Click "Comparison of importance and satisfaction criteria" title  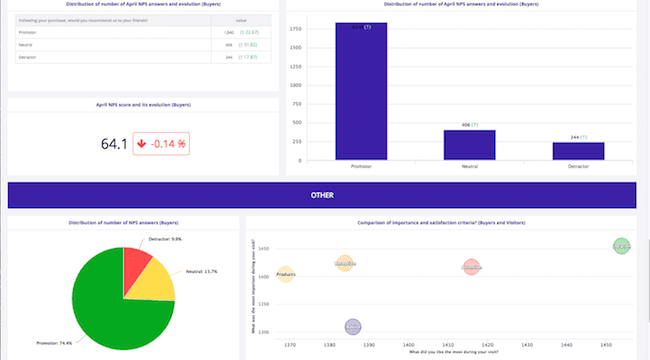(x=441, y=223)
